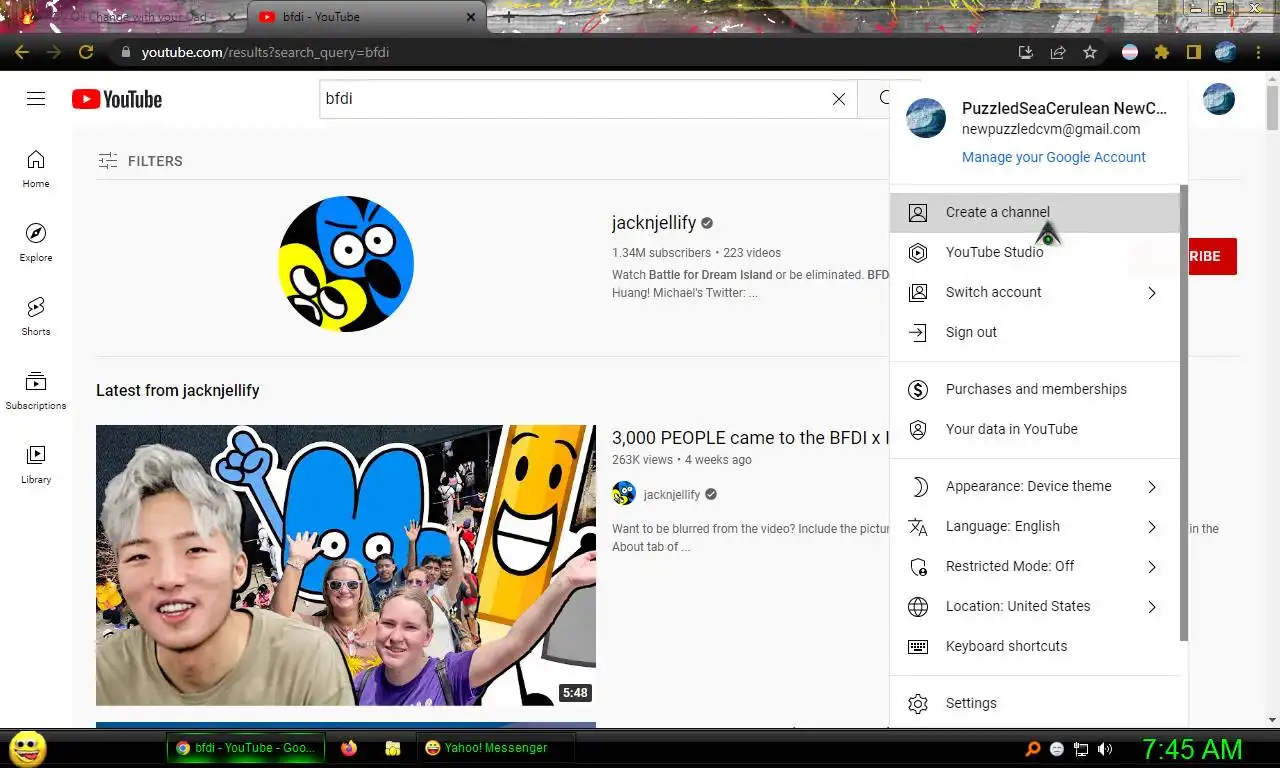Click the smiley start button on taskbar

[x=28, y=748]
